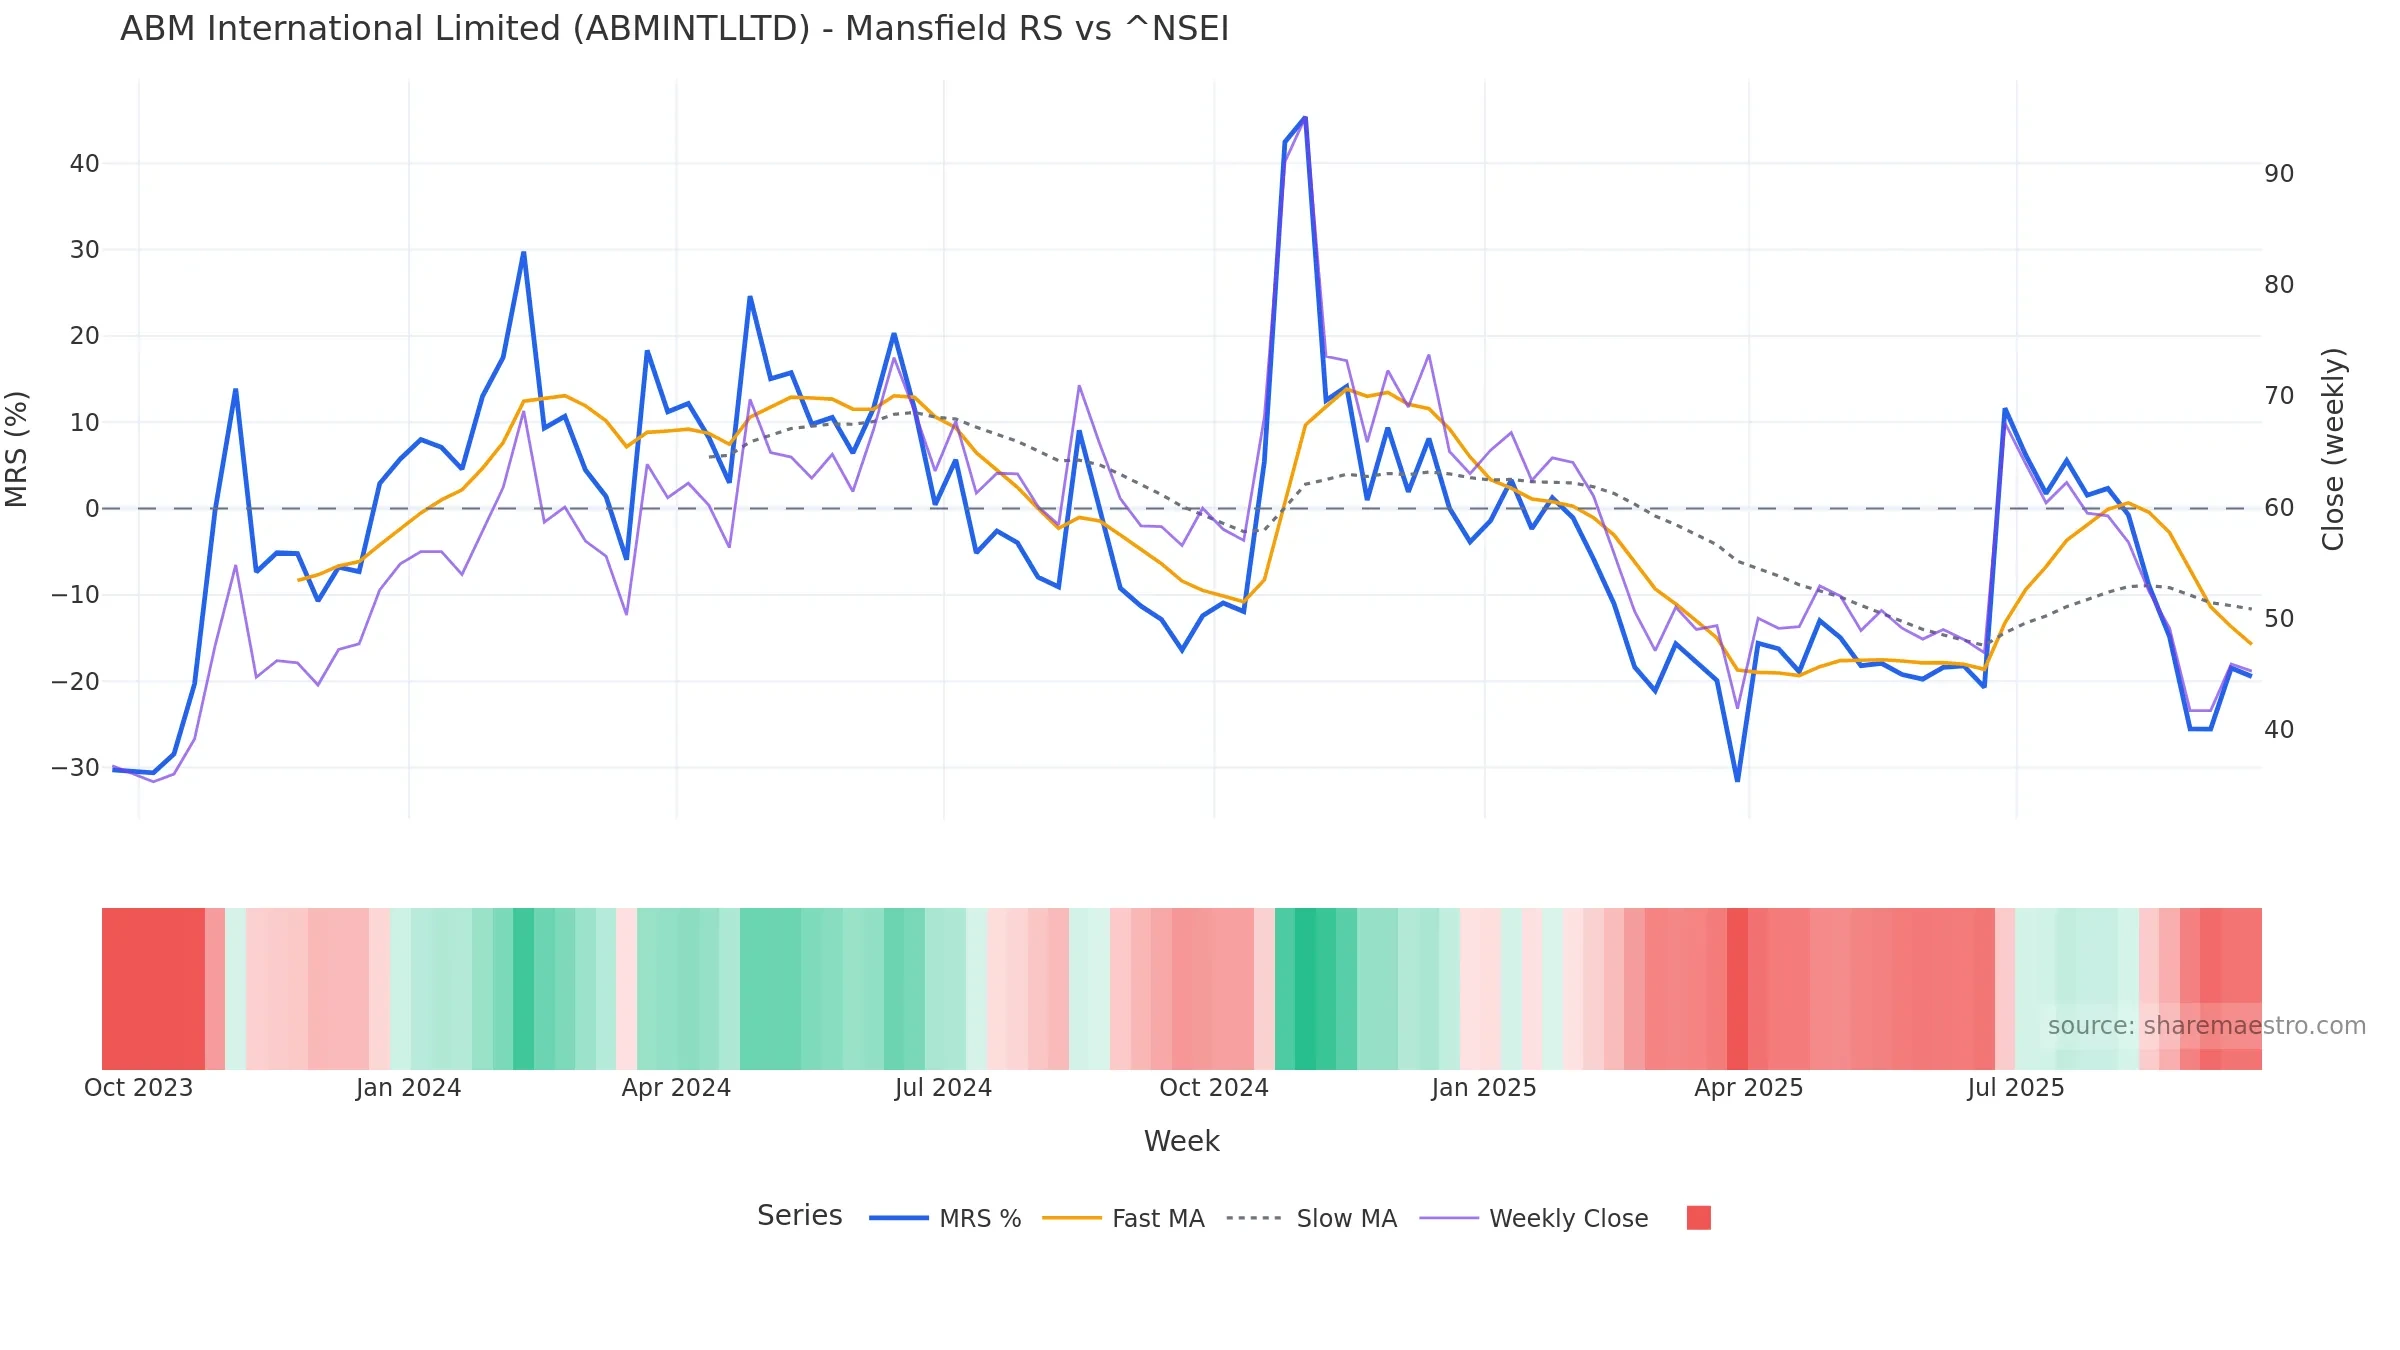Viewport: 2400px width, 1350px height.
Task: Toggle the Slow MA legend entry
Action: point(1312,1218)
